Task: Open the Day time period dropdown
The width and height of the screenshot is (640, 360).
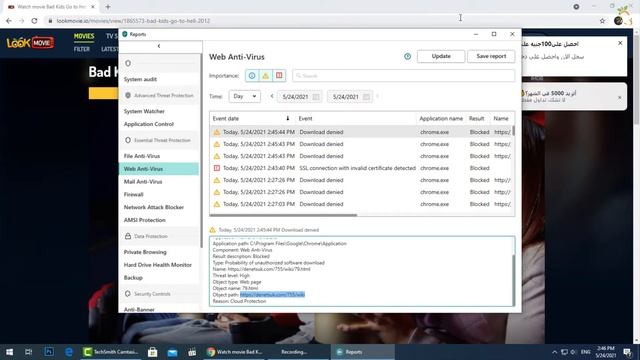Action: tap(244, 96)
